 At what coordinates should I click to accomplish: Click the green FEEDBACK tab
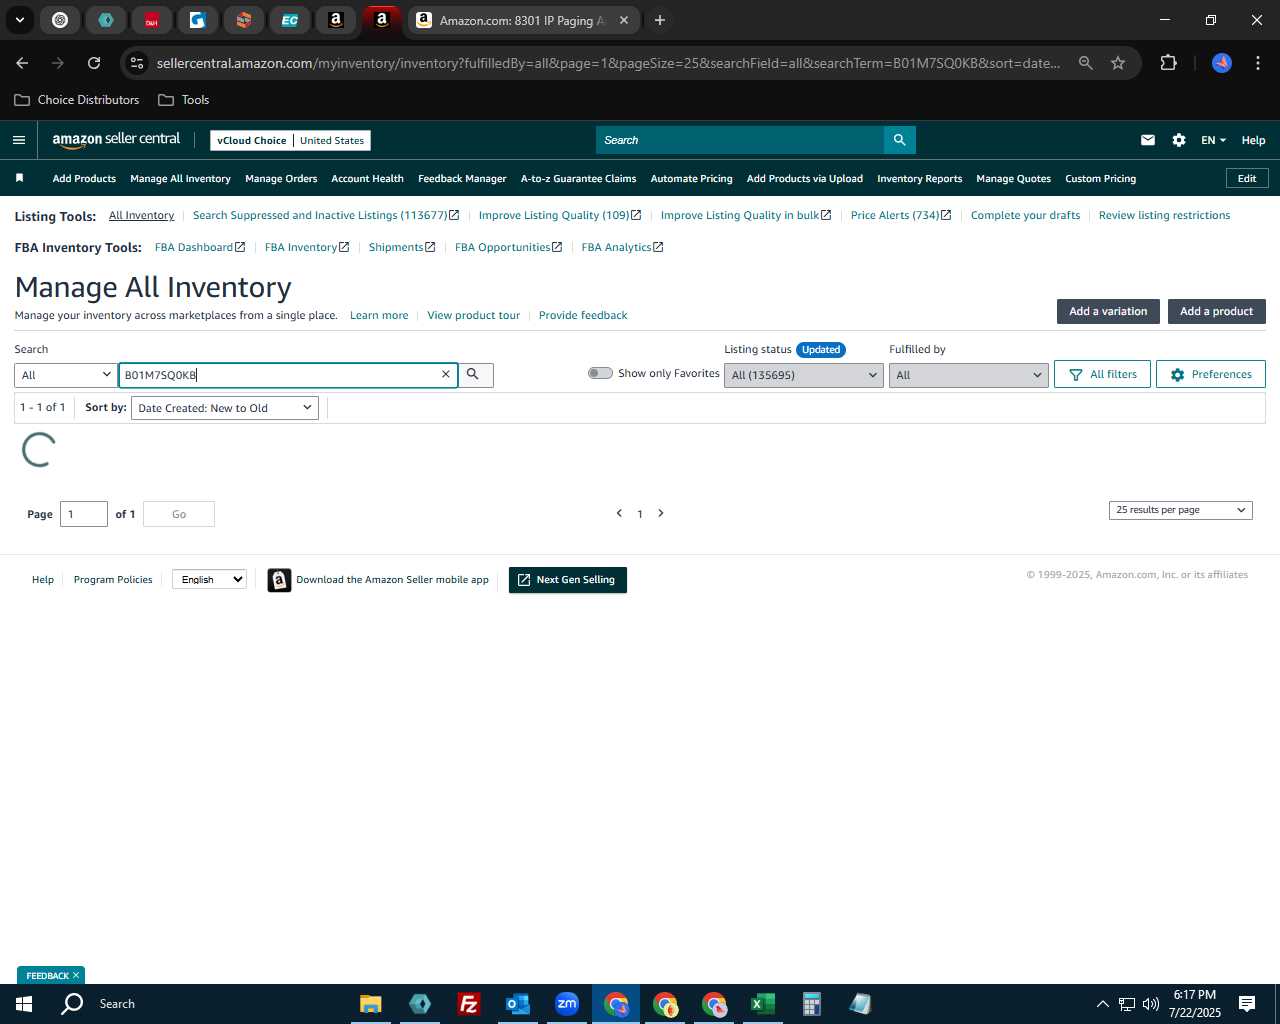click(51, 975)
